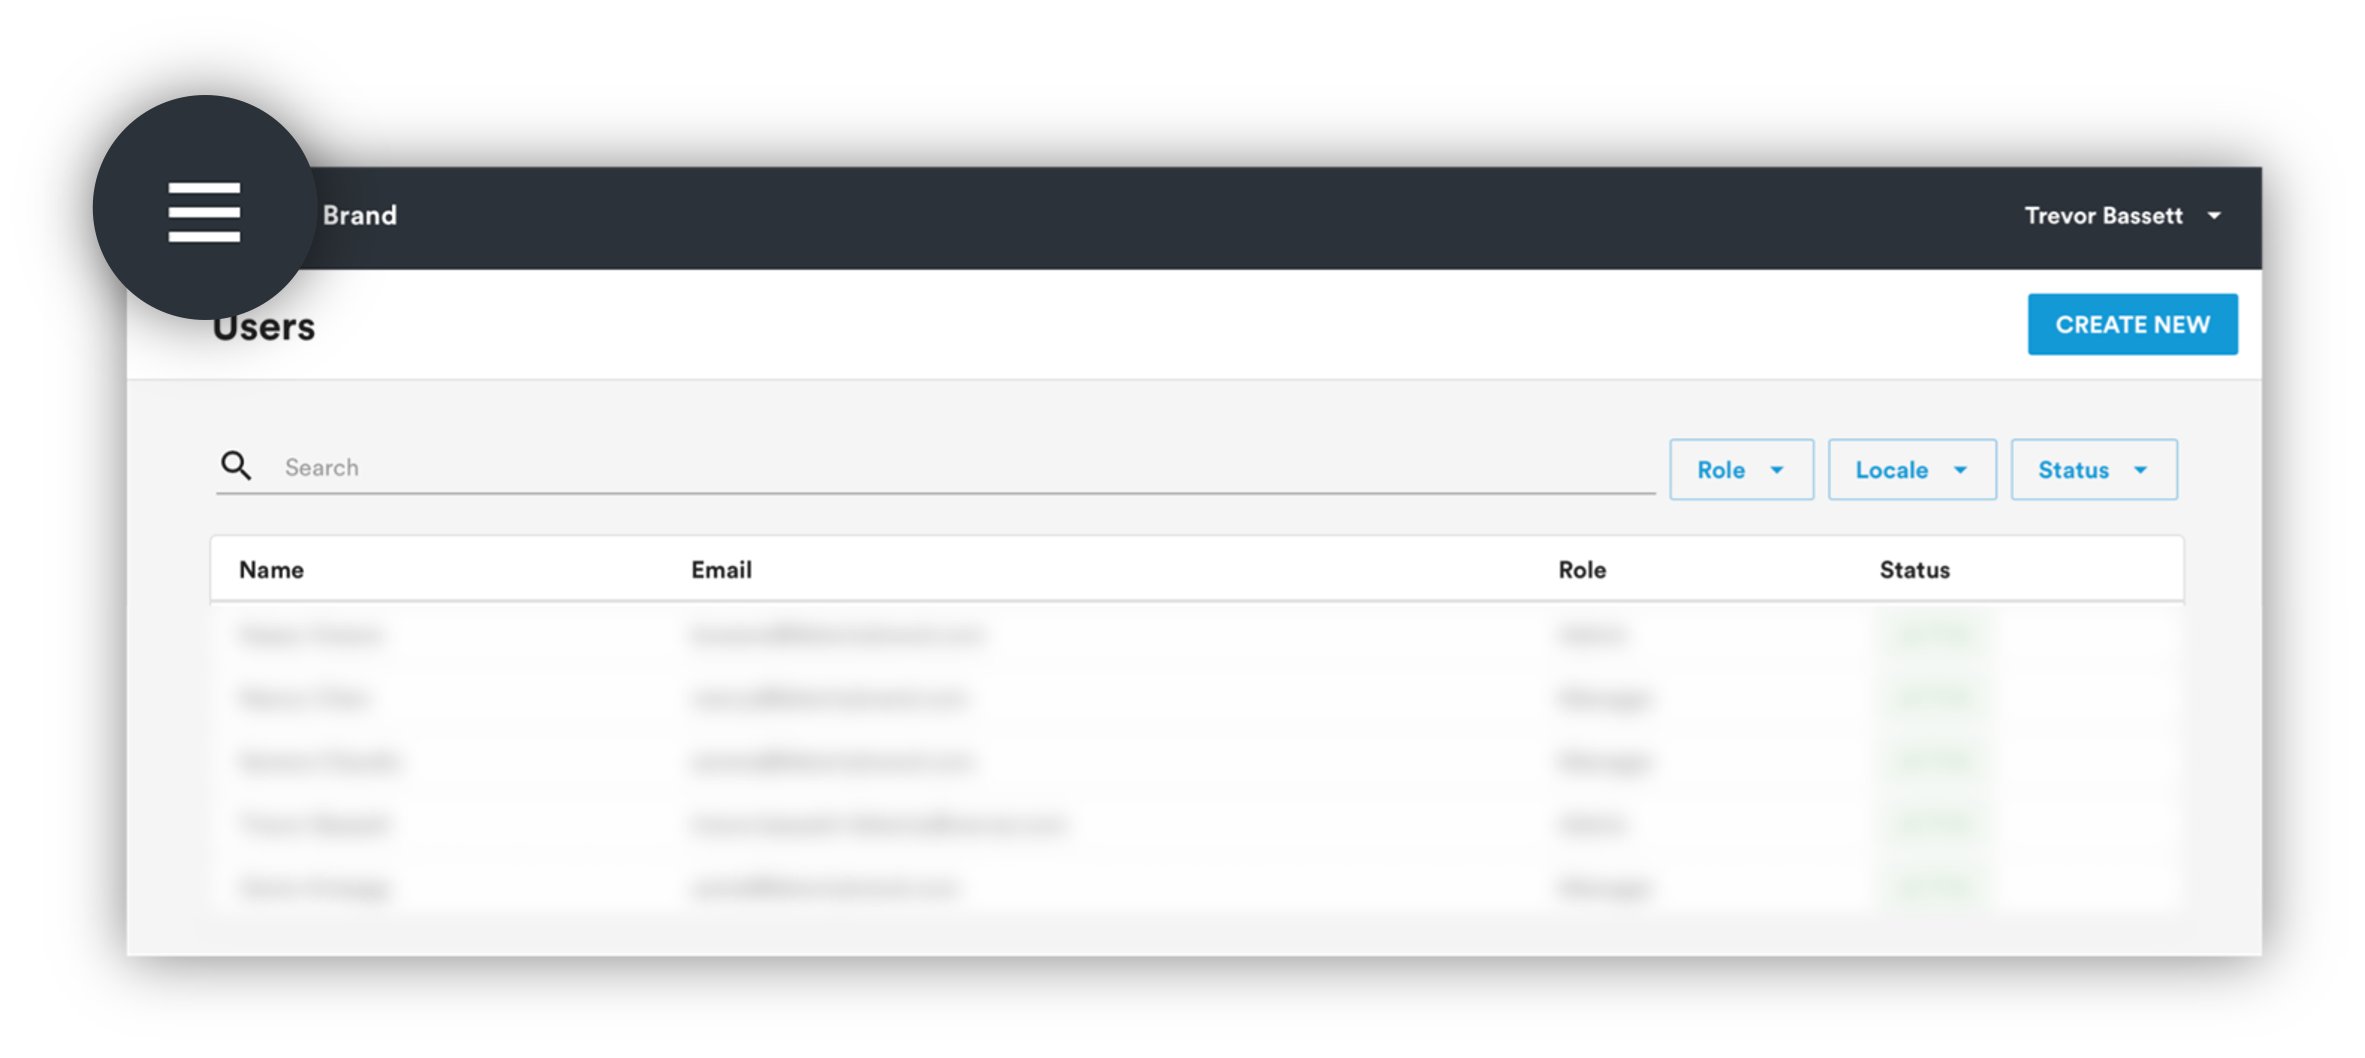Image resolution: width=2365 pixels, height=1058 pixels.
Task: Click the Users page heading
Action: [x=264, y=327]
